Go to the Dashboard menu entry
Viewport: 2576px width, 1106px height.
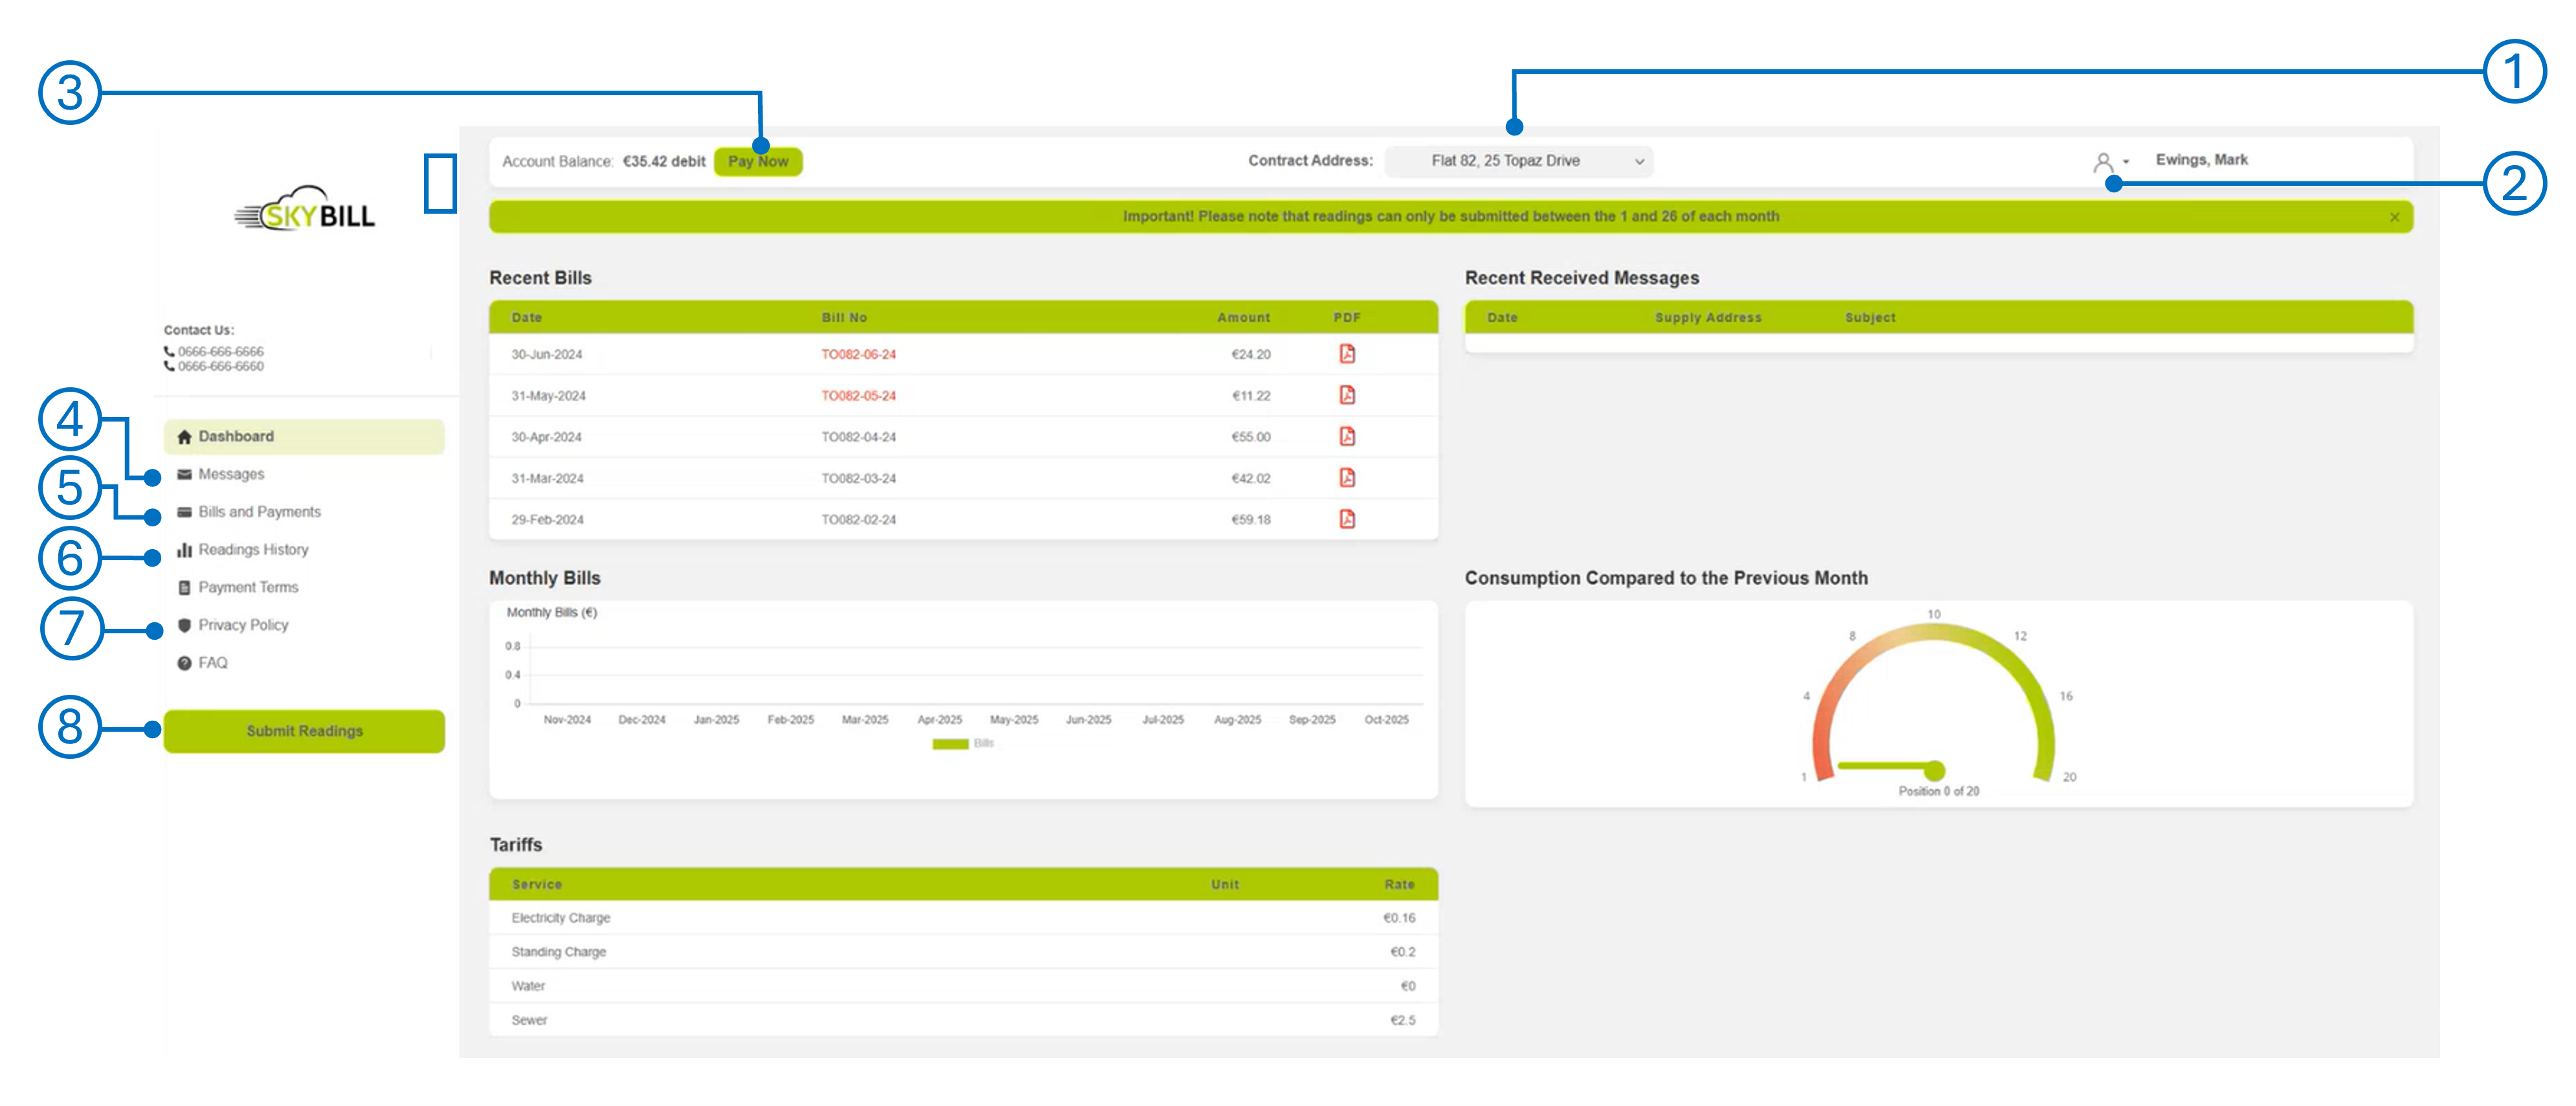click(236, 436)
